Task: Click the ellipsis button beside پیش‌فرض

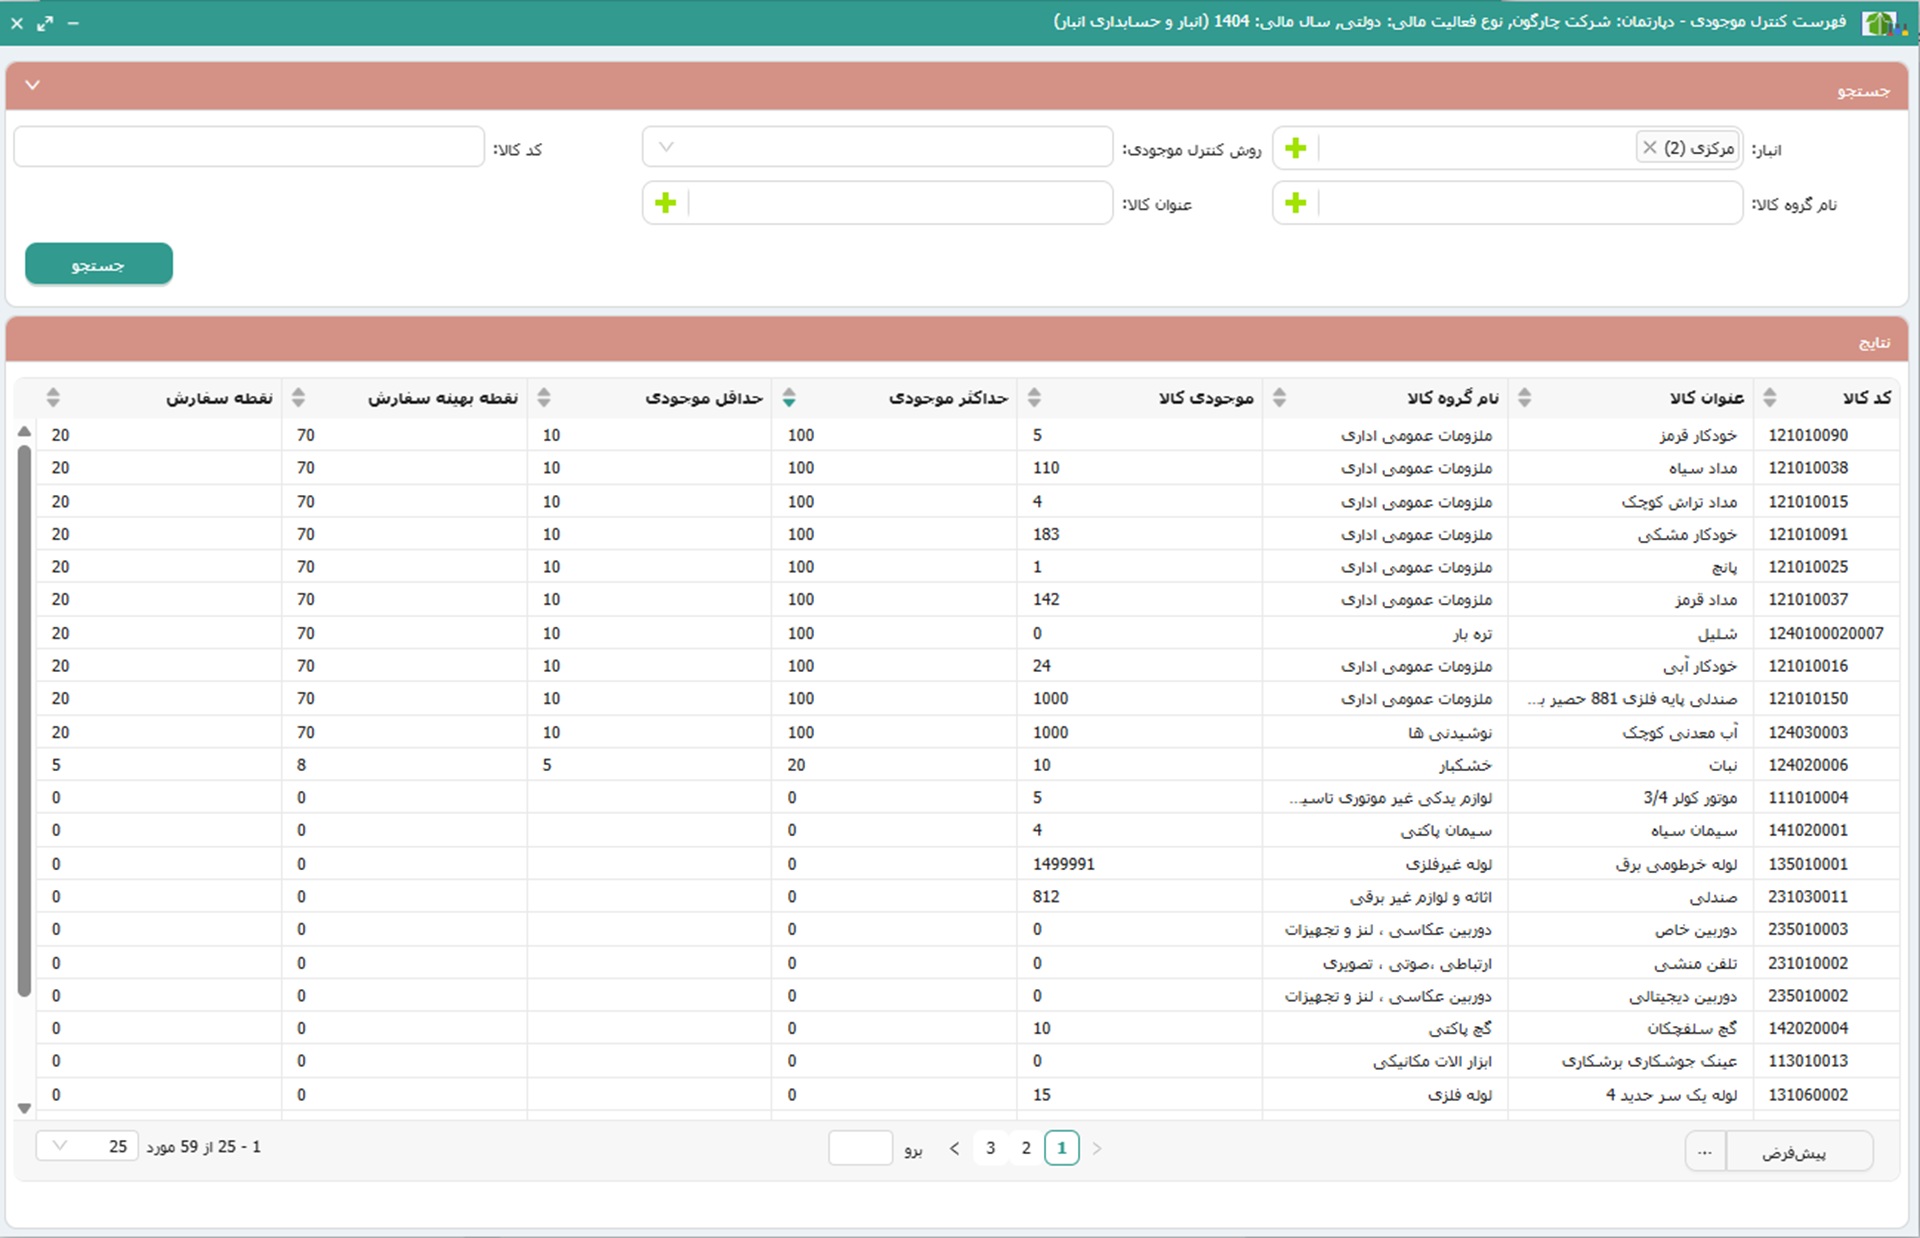Action: click(x=1704, y=1152)
